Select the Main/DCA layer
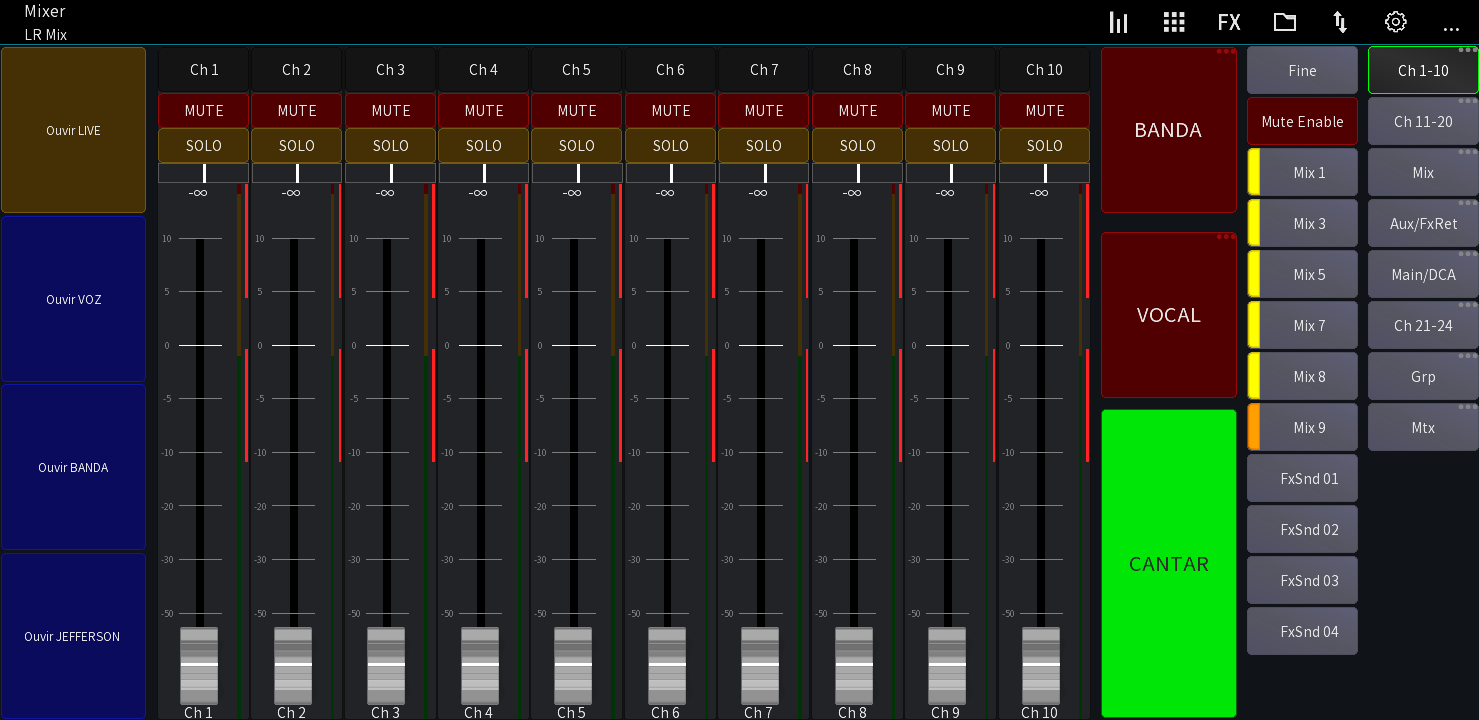Viewport: 1479px width, 720px height. 1422,274
